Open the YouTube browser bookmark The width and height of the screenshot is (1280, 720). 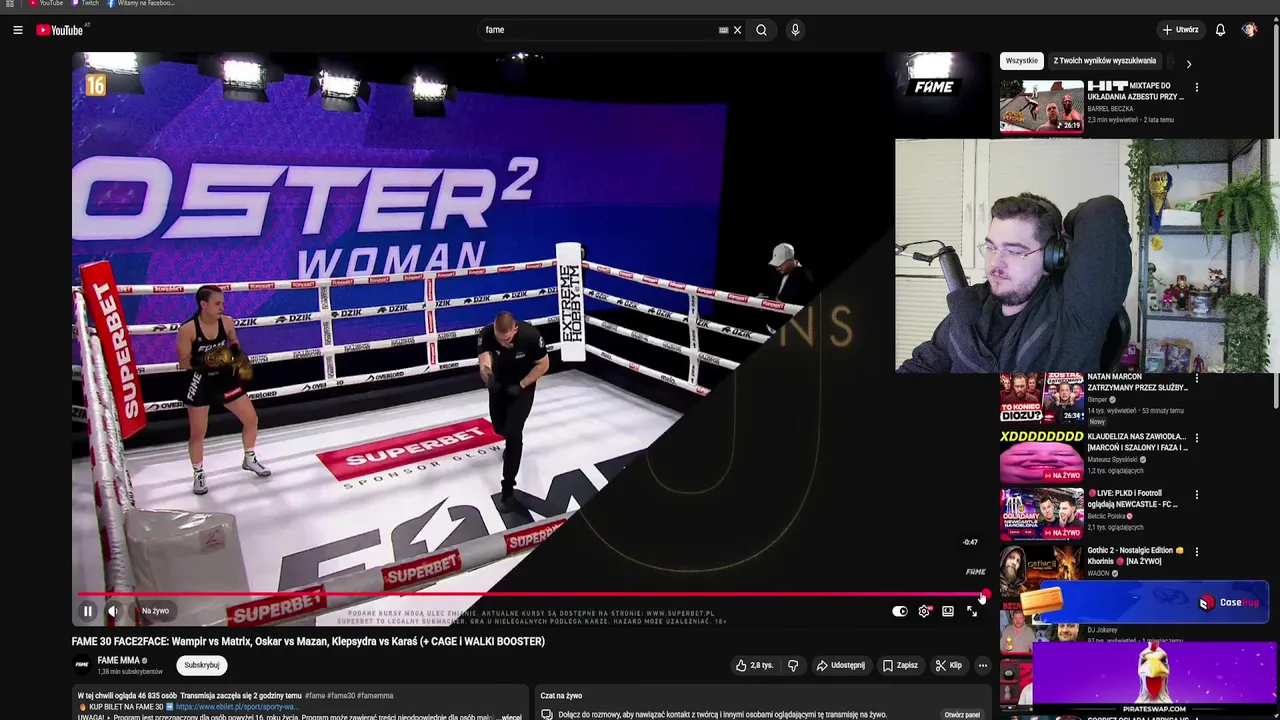tap(45, 4)
